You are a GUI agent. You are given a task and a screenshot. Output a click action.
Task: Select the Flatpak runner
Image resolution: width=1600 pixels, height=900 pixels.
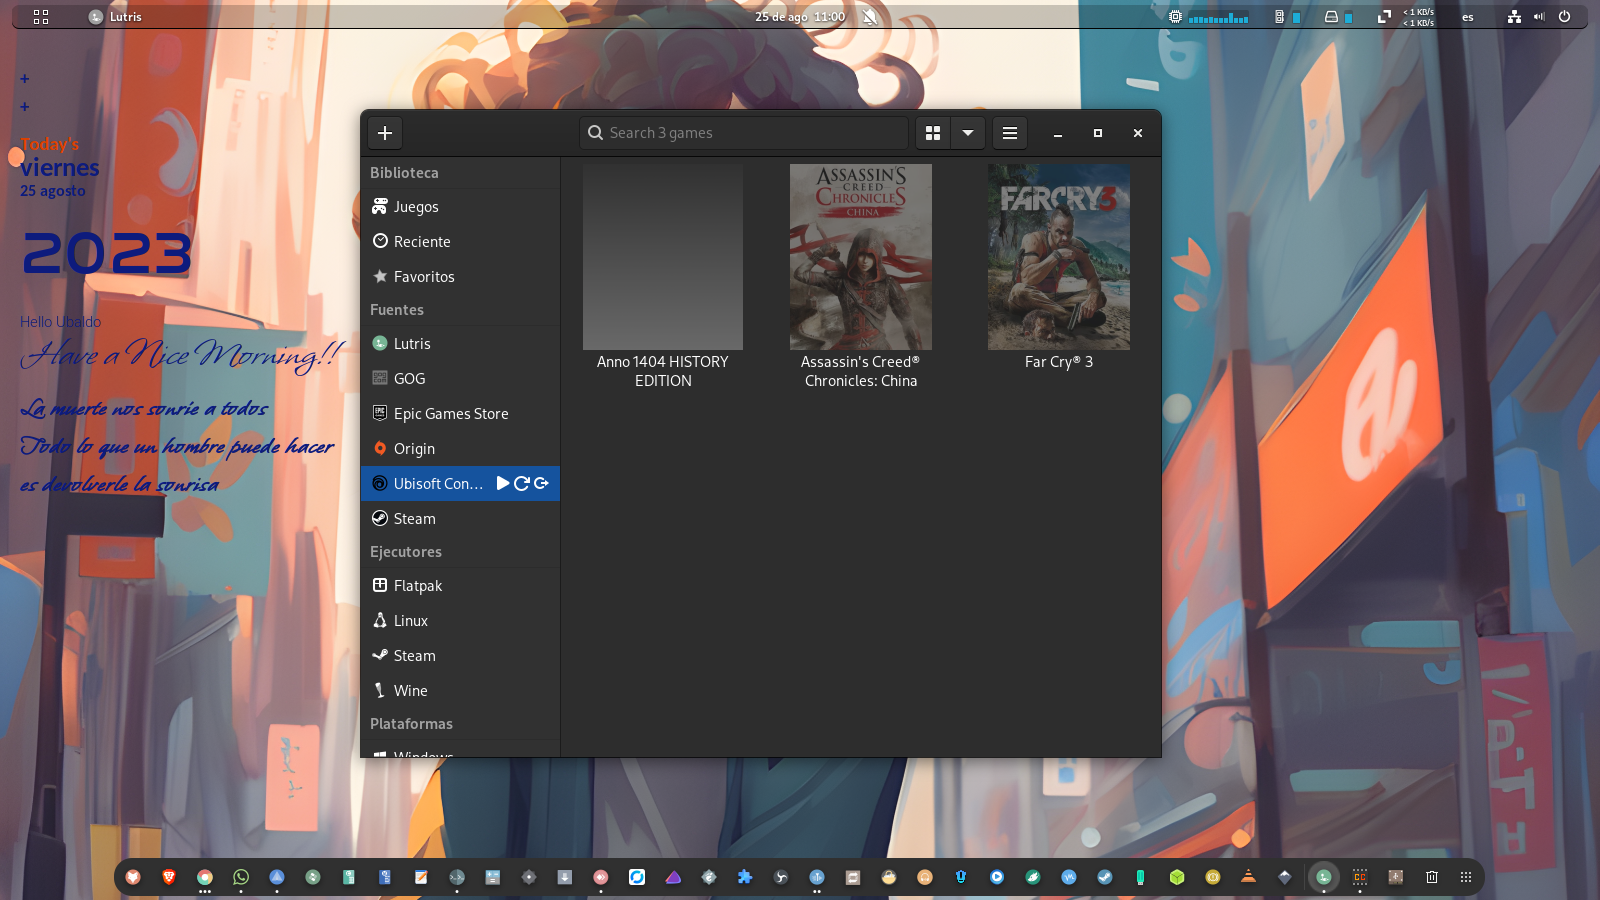tap(460, 586)
